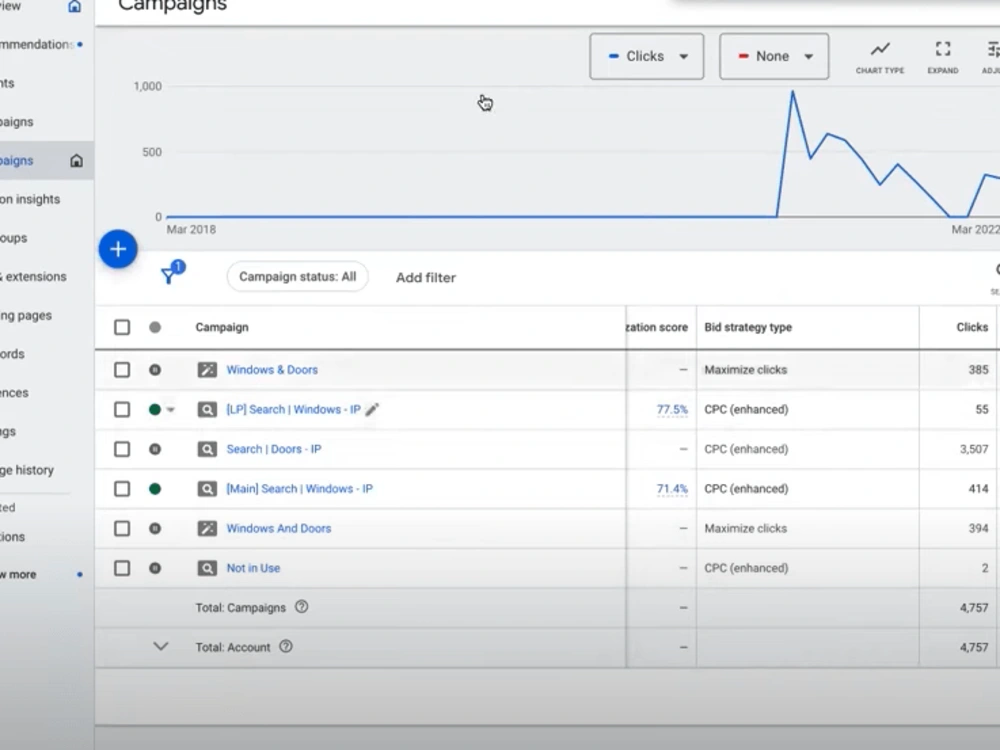Check the box for [Main] Search | Windows - IP
Viewport: 1000px width, 750px height.
pos(122,489)
